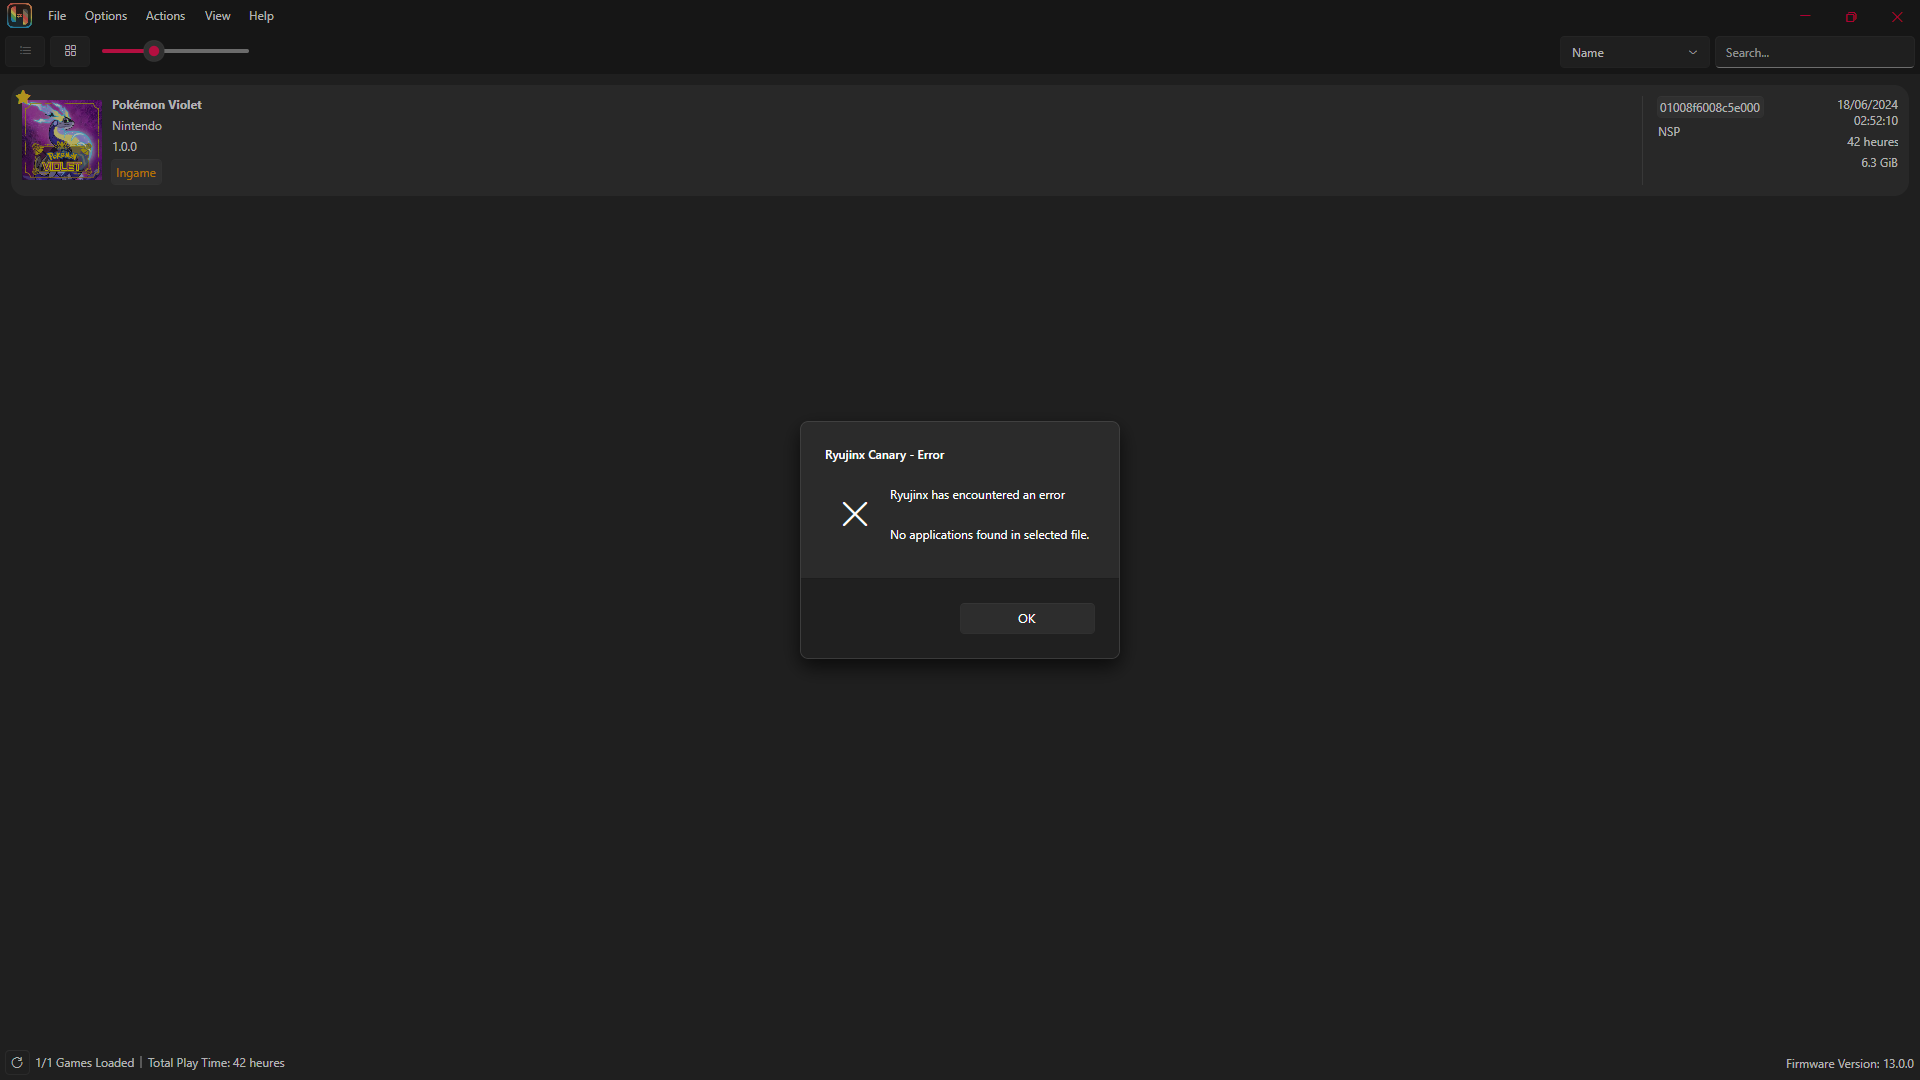Viewport: 1920px width, 1080px height.
Task: Click the Ingame compatibility status label
Action: pyautogui.click(x=136, y=173)
